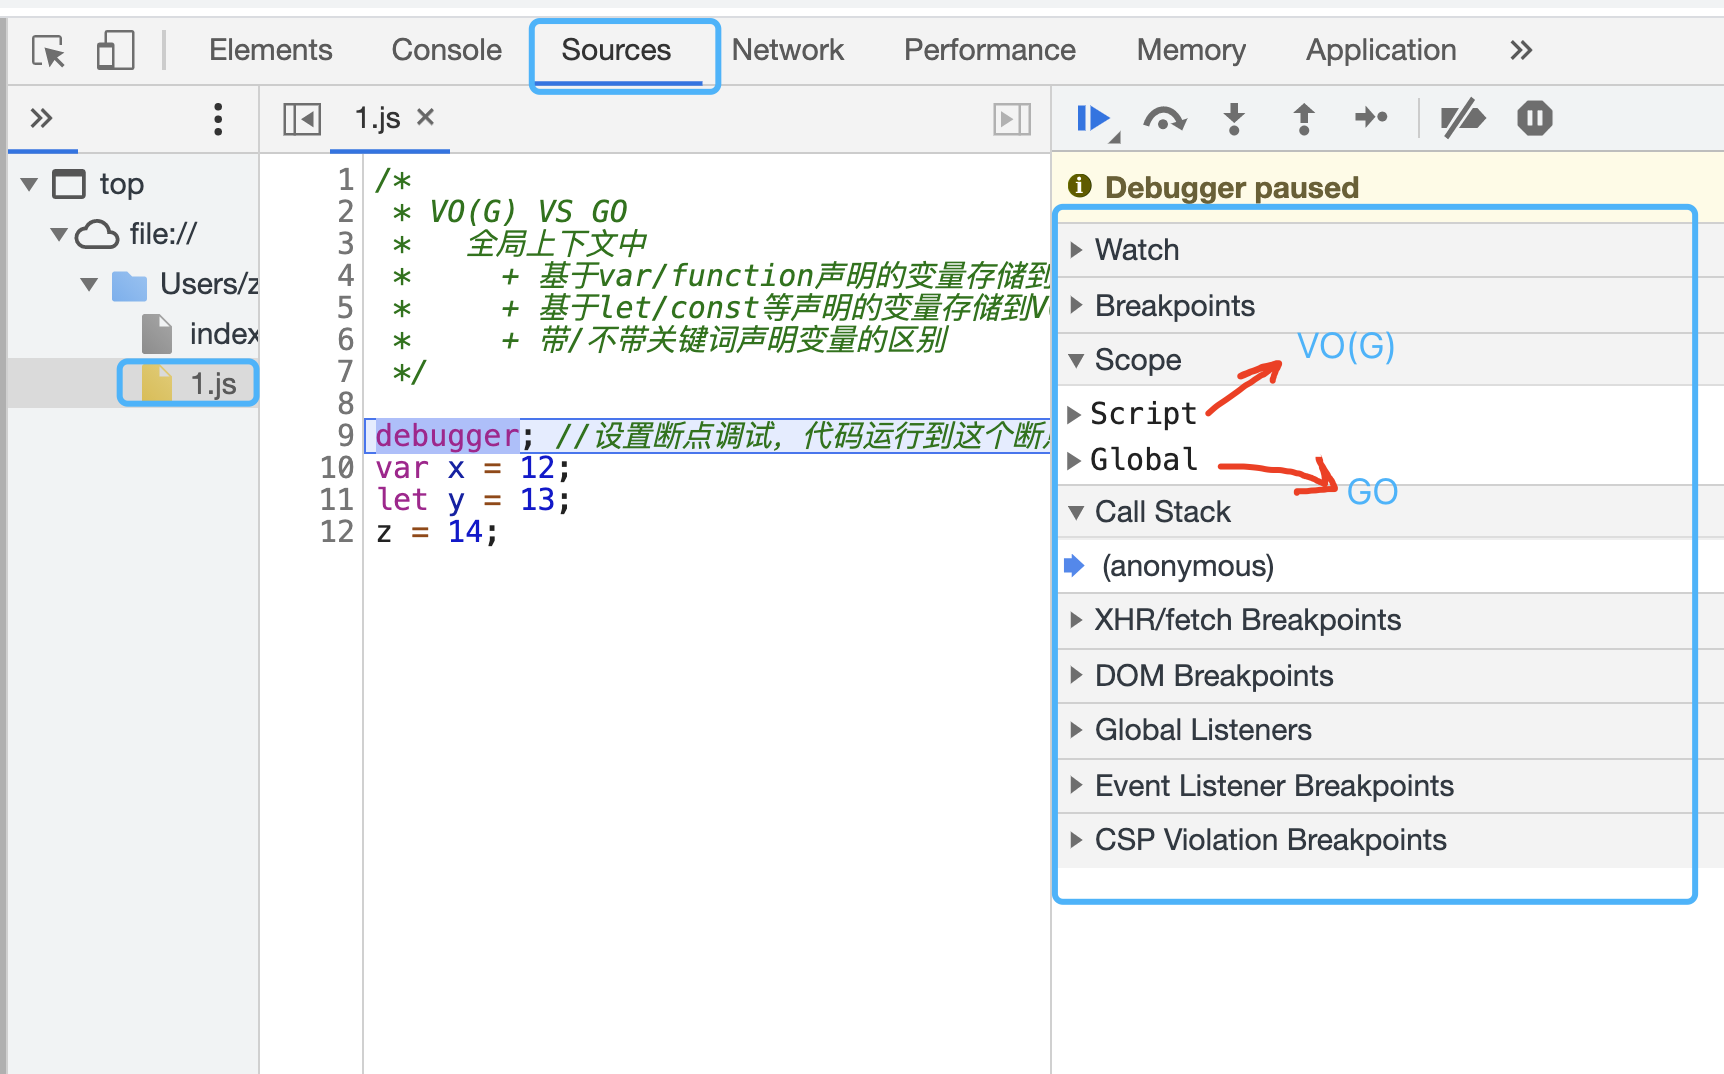Screen dimensions: 1724x1074
Task: Go to the Performance tab
Action: tap(990, 50)
